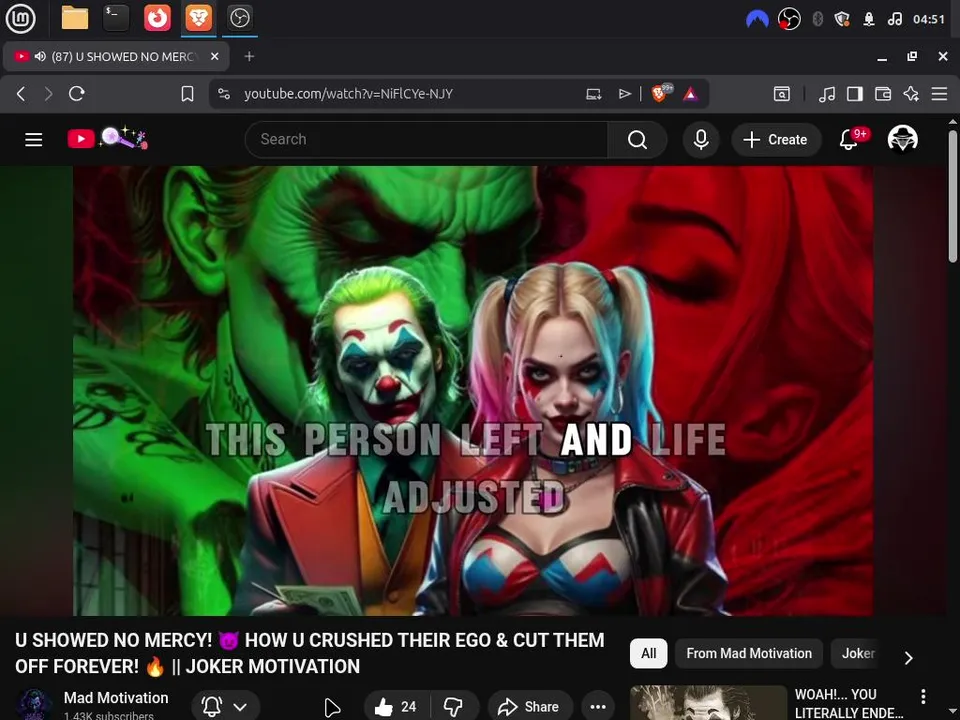
Task: Open the YouTube guide menu
Action: click(34, 140)
